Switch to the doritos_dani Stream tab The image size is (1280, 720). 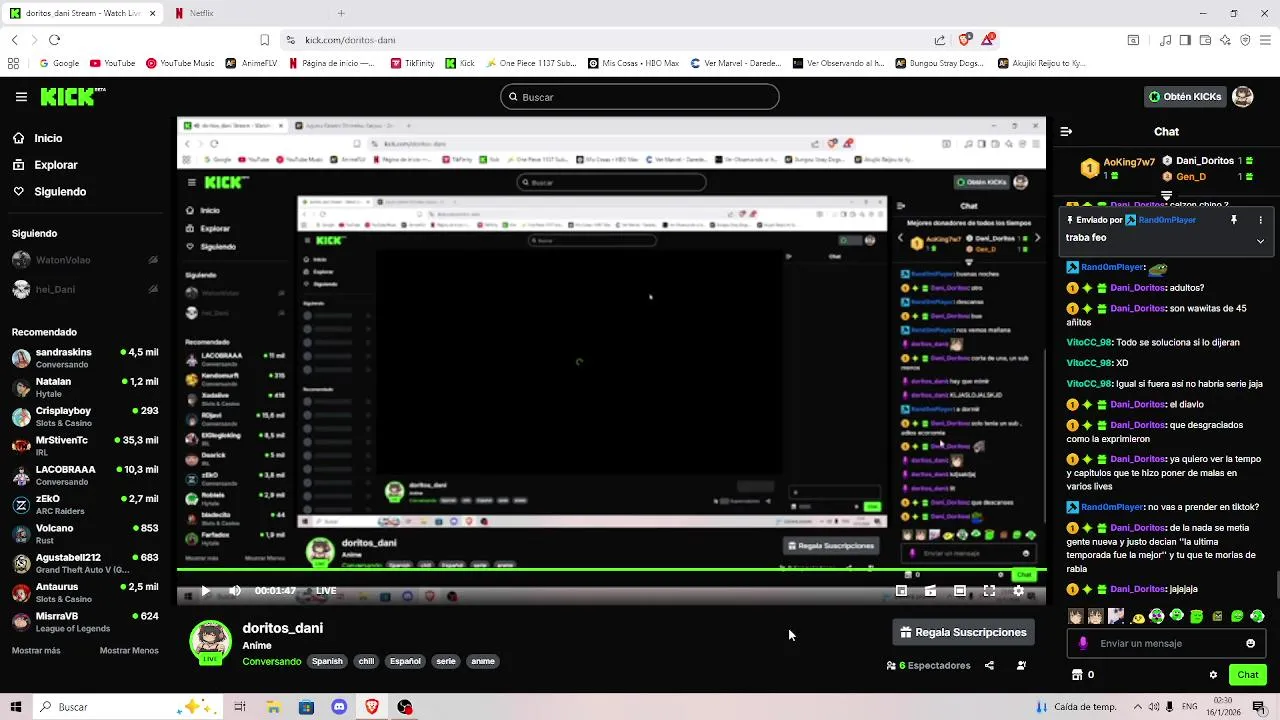click(x=82, y=13)
